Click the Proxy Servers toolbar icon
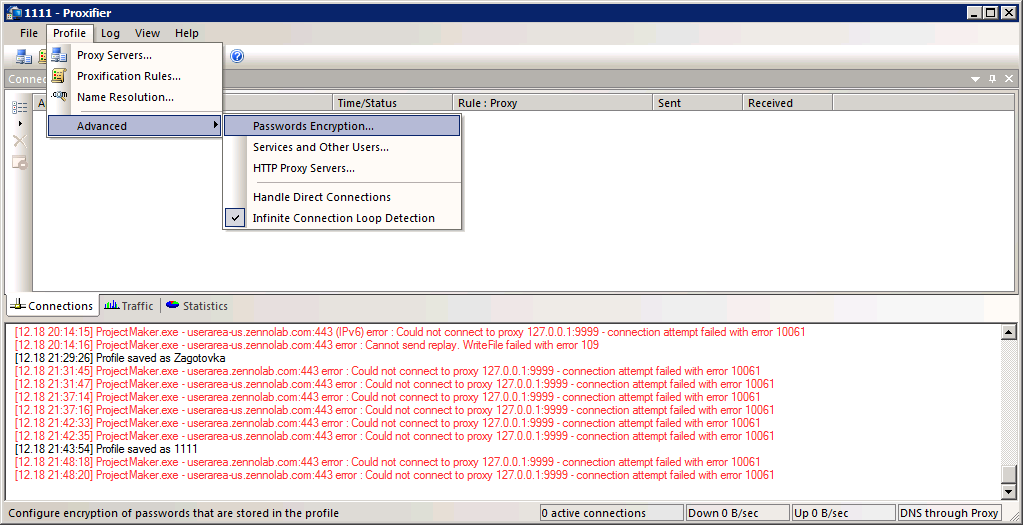This screenshot has height=525, width=1023. pyautogui.click(x=24, y=57)
